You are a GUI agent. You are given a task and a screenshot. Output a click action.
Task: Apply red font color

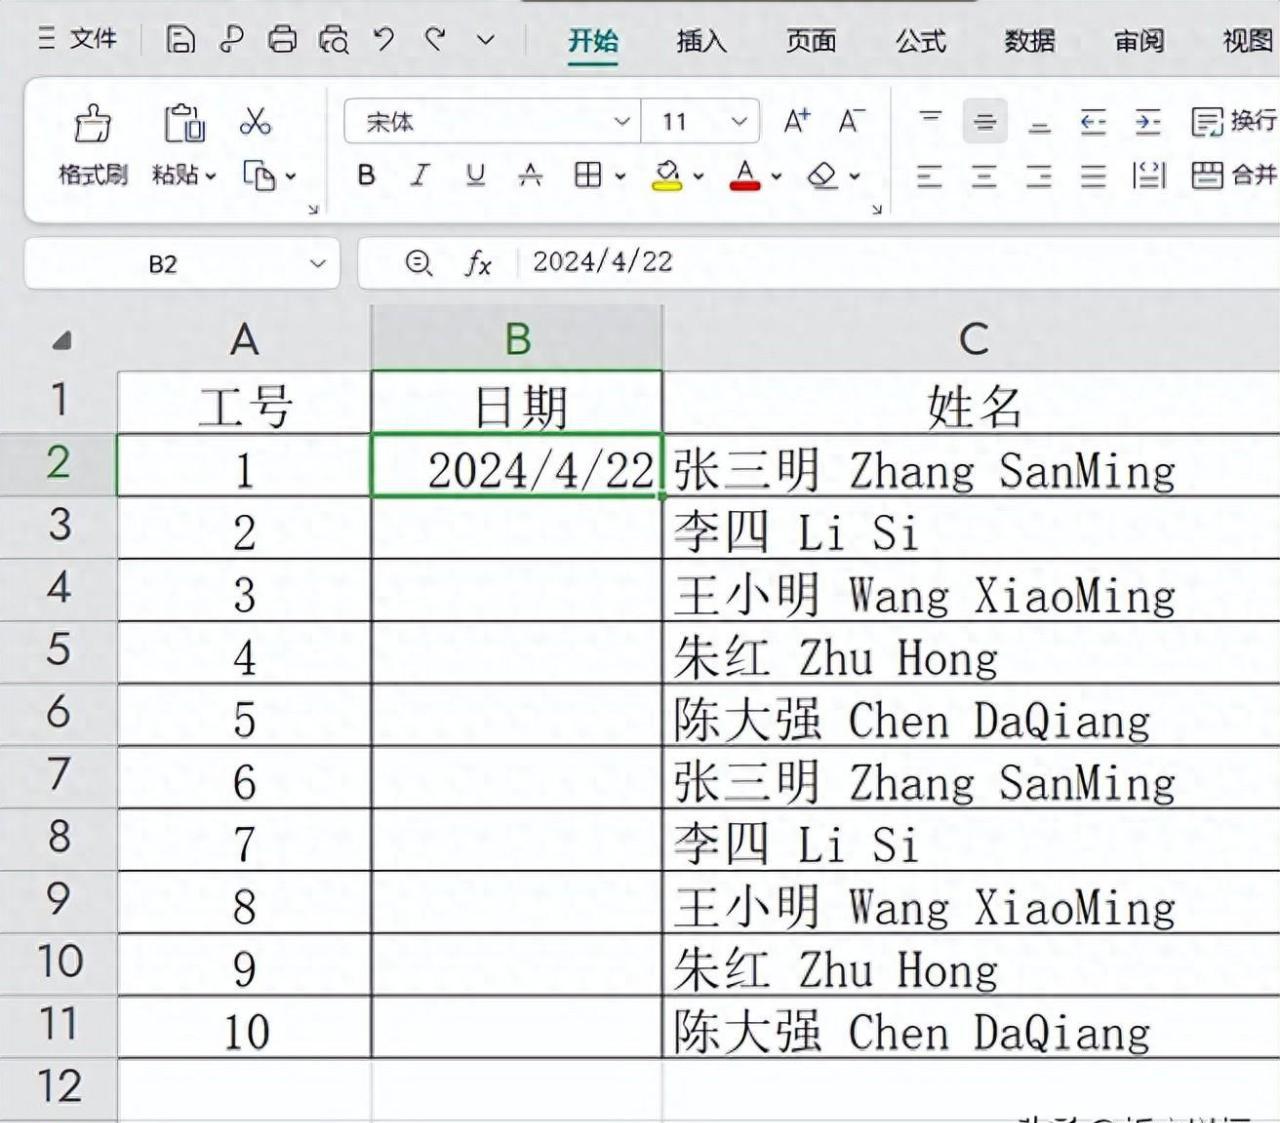[x=745, y=175]
